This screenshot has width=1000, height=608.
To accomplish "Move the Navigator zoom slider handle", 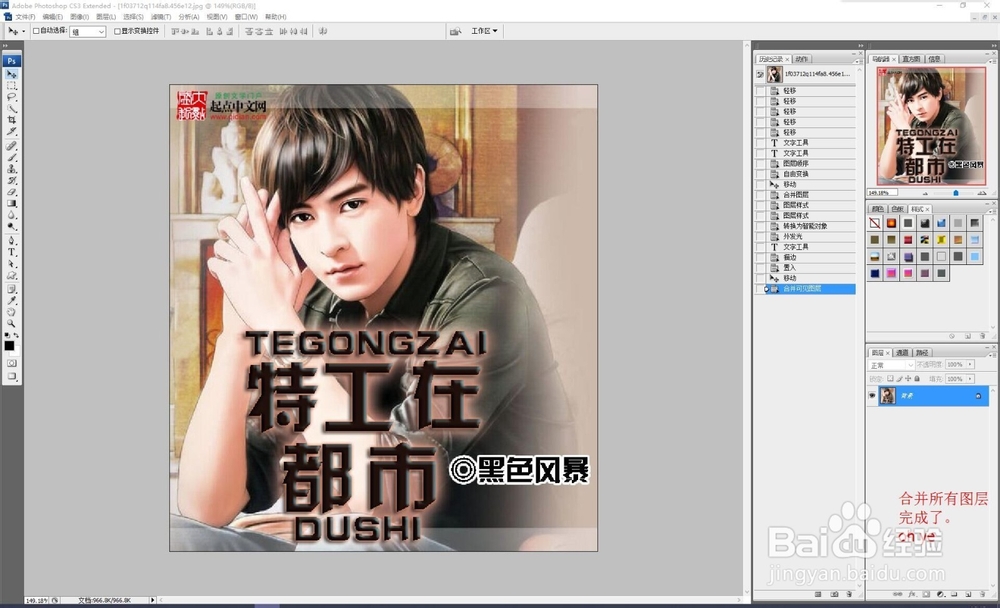I will [955, 193].
